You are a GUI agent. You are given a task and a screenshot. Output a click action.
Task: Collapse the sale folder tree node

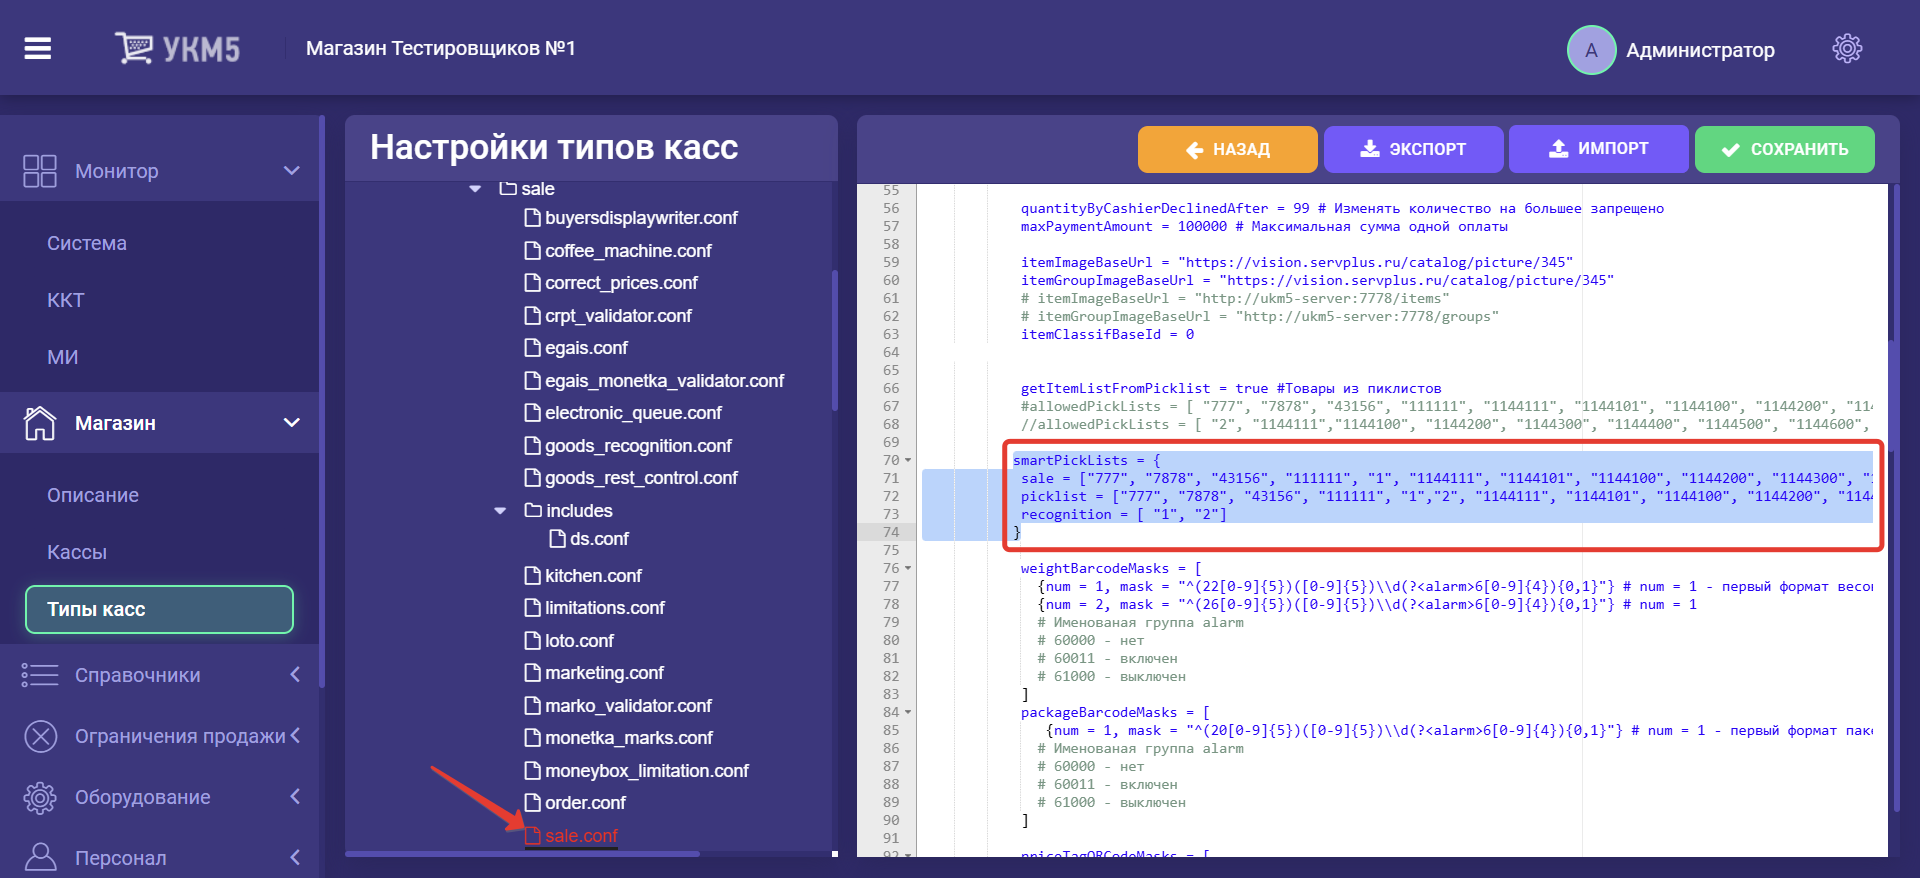475,189
